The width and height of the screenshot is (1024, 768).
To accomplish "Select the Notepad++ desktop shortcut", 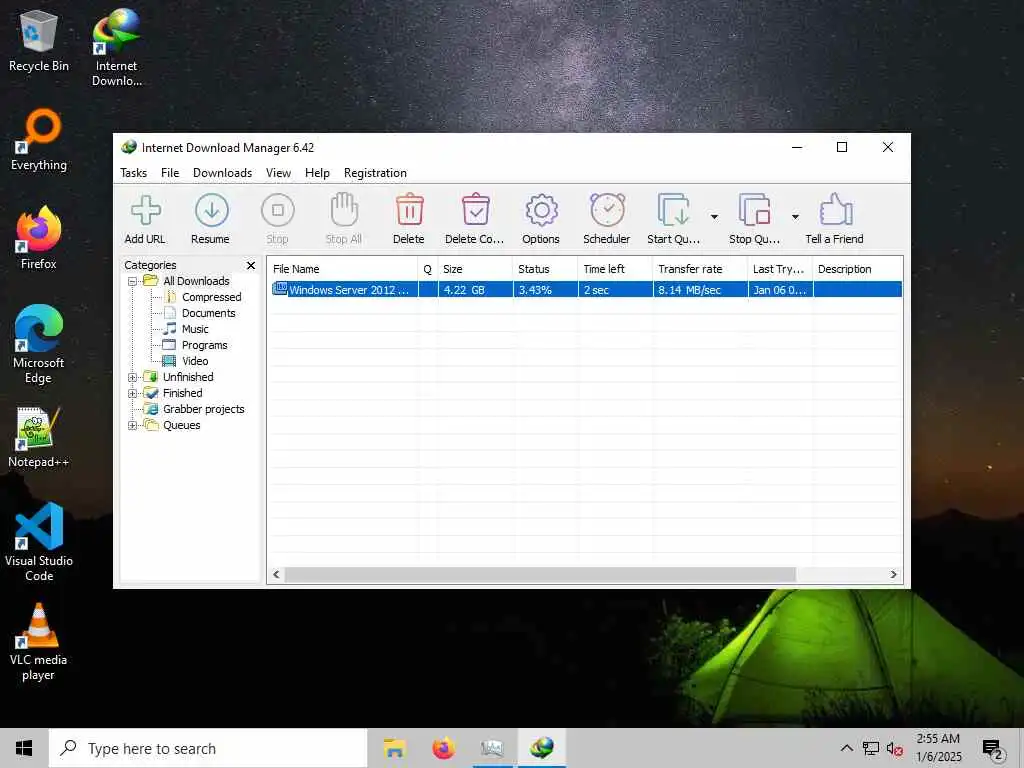I will click(39, 437).
